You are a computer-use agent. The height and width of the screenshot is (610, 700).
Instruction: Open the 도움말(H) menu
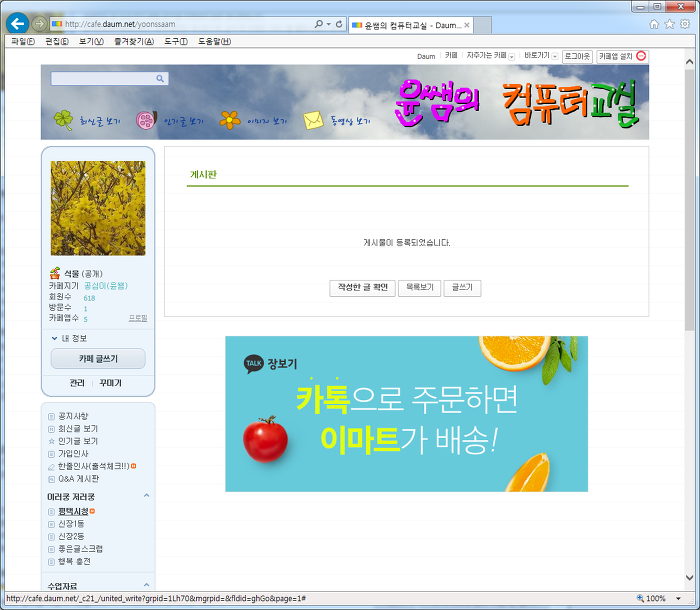[x=214, y=42]
